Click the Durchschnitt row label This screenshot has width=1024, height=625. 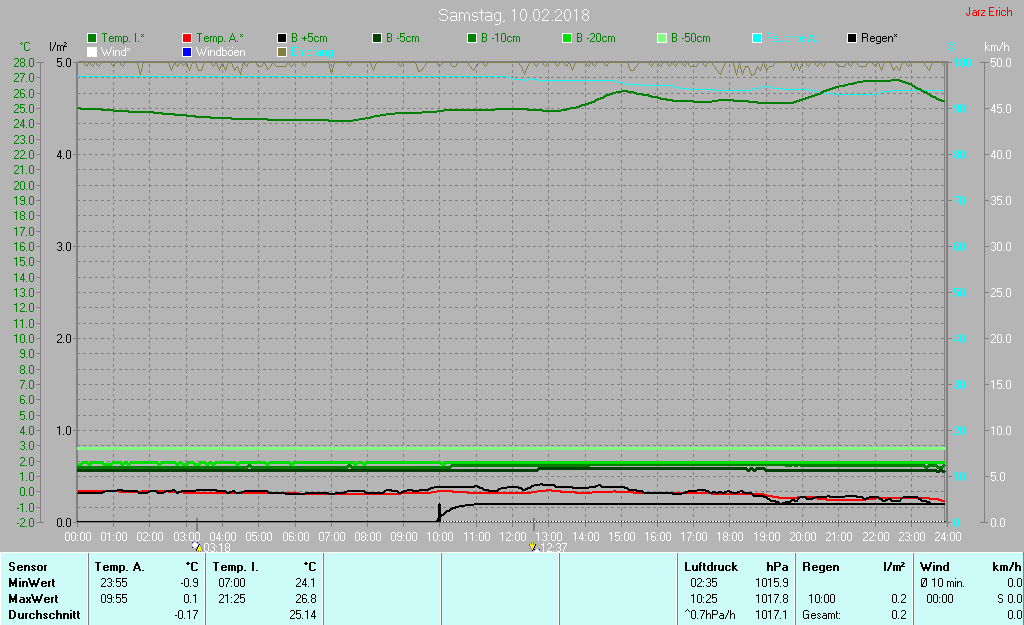[x=44, y=615]
